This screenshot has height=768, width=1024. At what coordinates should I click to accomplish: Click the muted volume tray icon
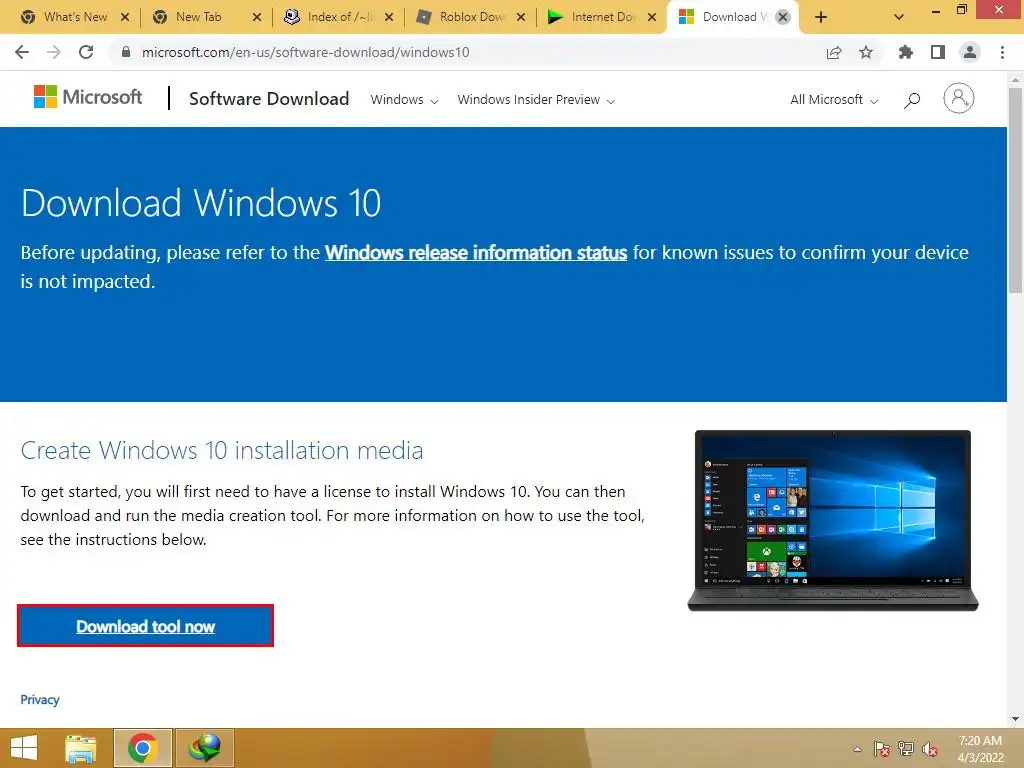[x=930, y=749]
